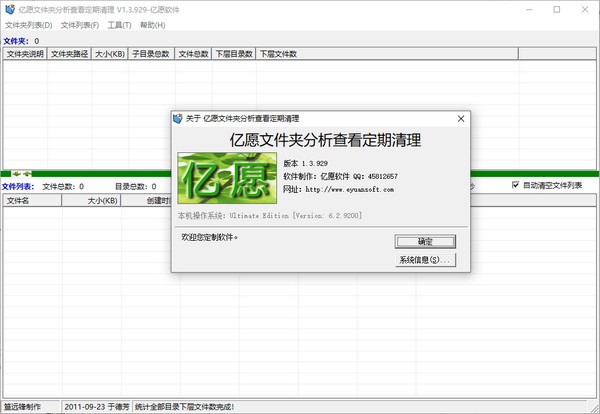Image resolution: width=600 pixels, height=414 pixels.
Task: Click the splitter arrows on green bar
Action: click(x=21, y=174)
